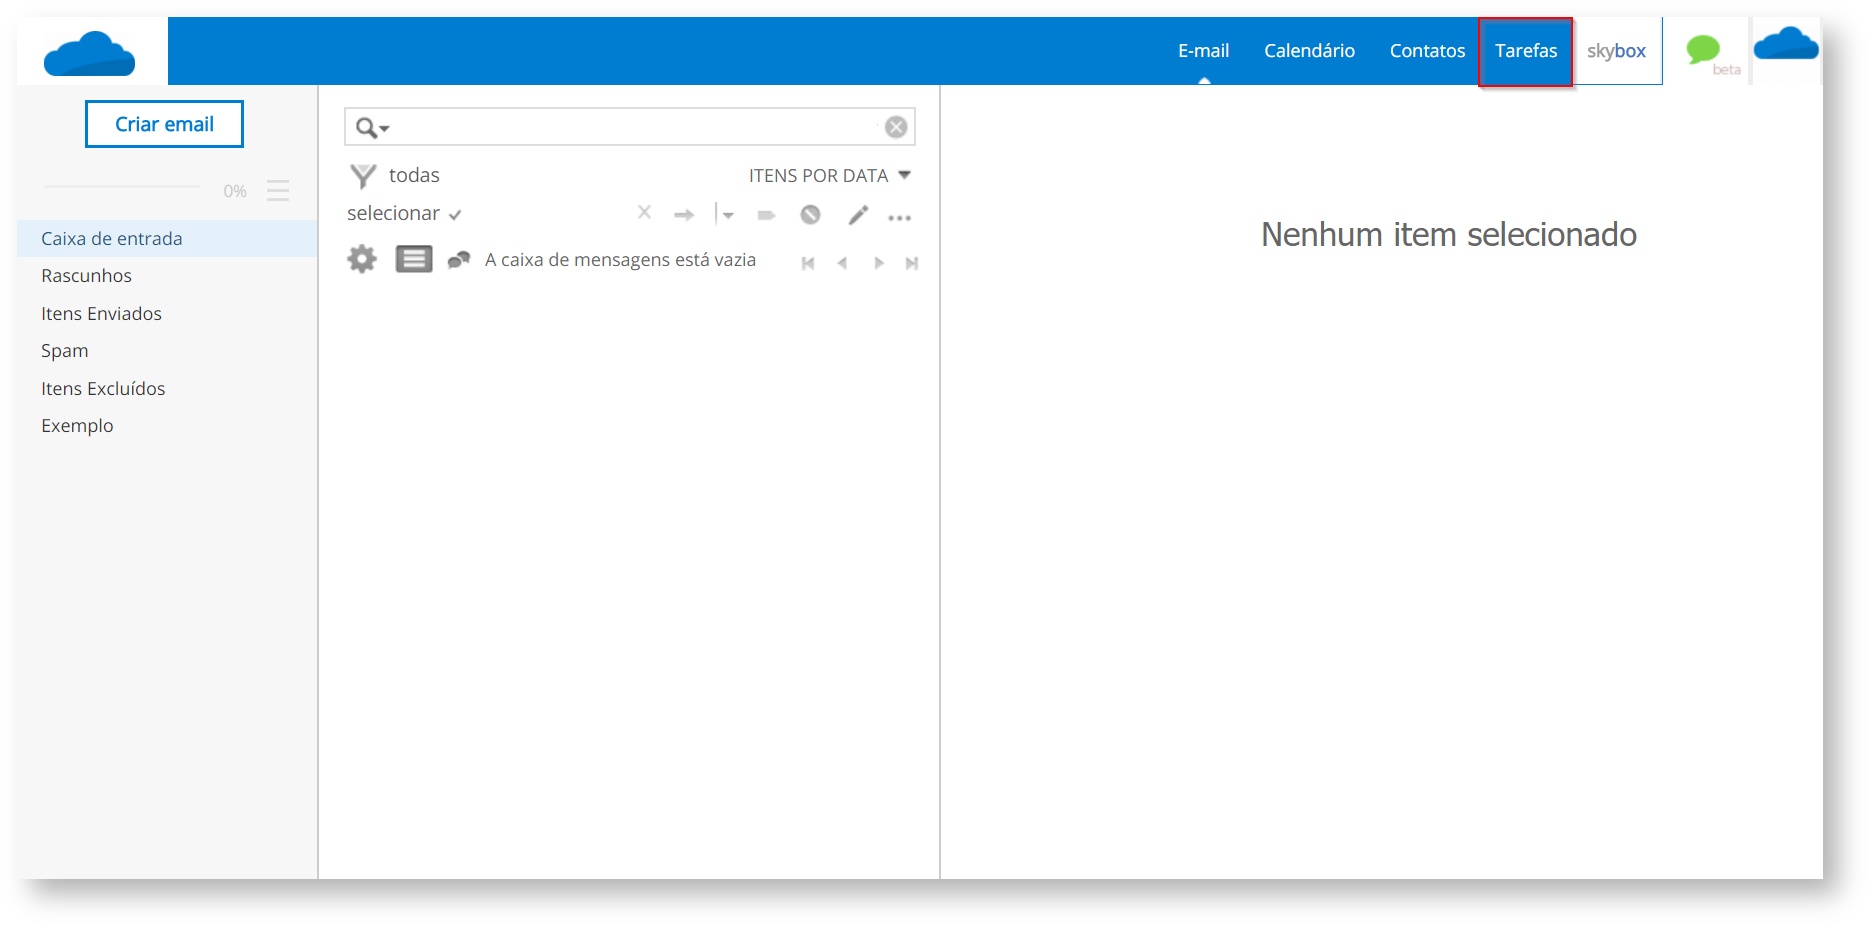
Task: Click the pencil edit icon
Action: 858,215
